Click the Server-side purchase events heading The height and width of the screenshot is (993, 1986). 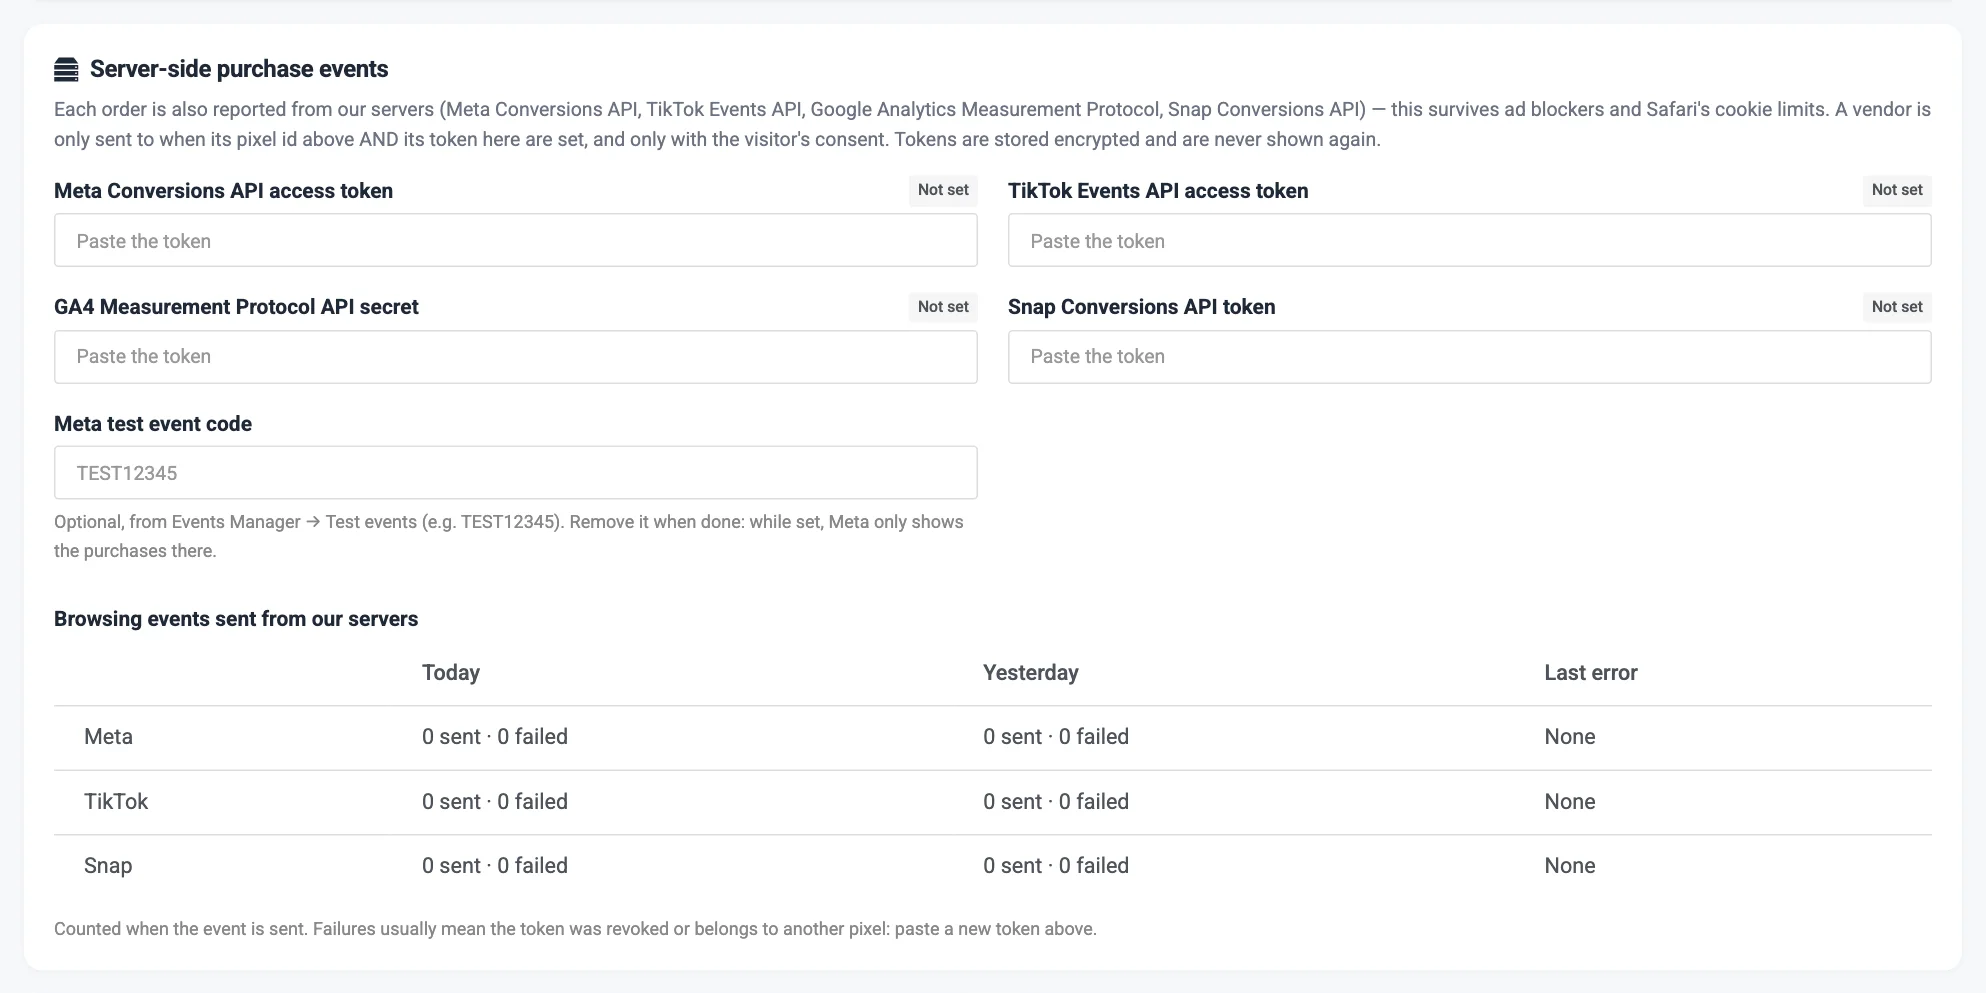tap(239, 69)
